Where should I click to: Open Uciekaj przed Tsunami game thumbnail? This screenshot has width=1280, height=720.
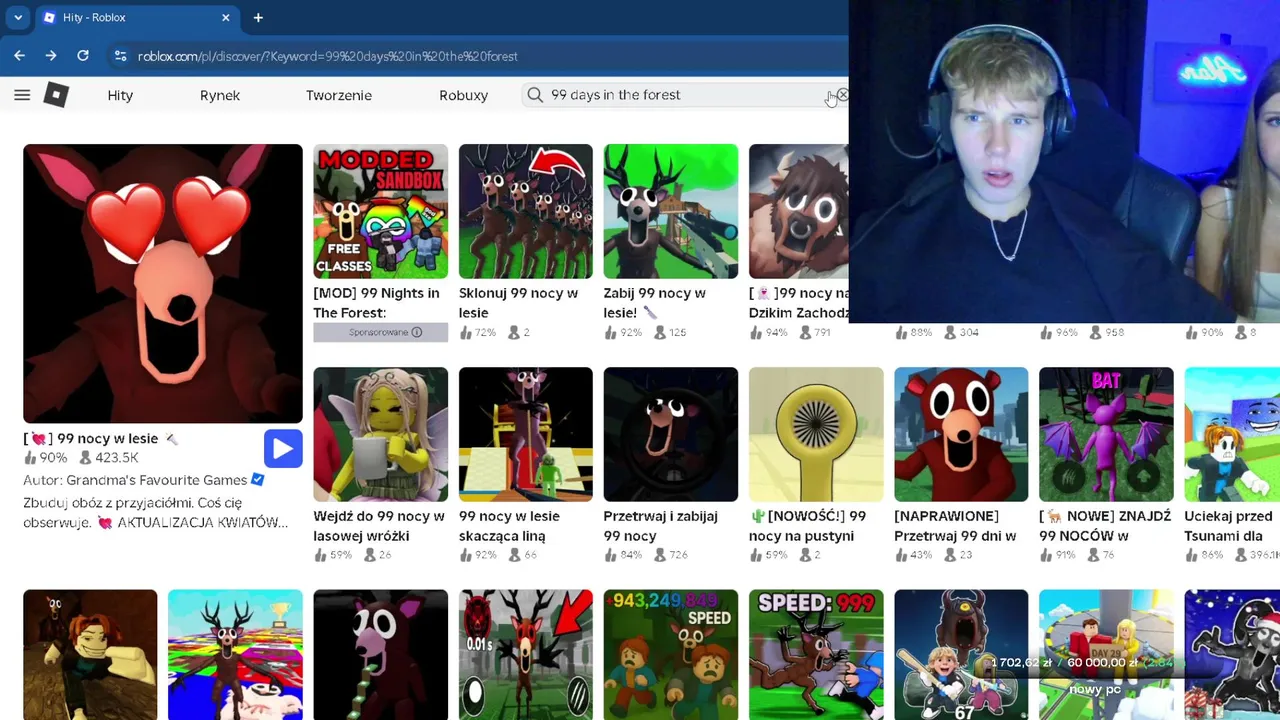click(x=1232, y=434)
